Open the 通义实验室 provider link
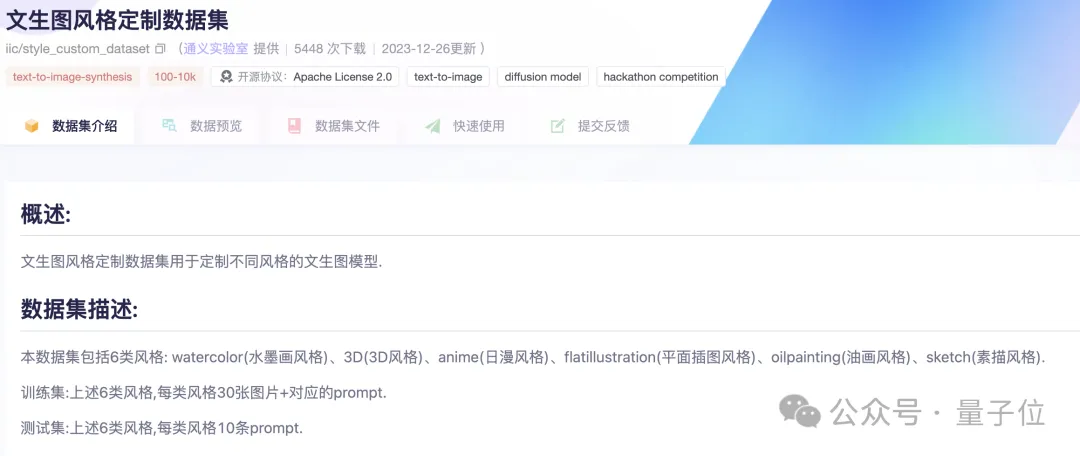This screenshot has height=456, width=1080. pos(215,48)
